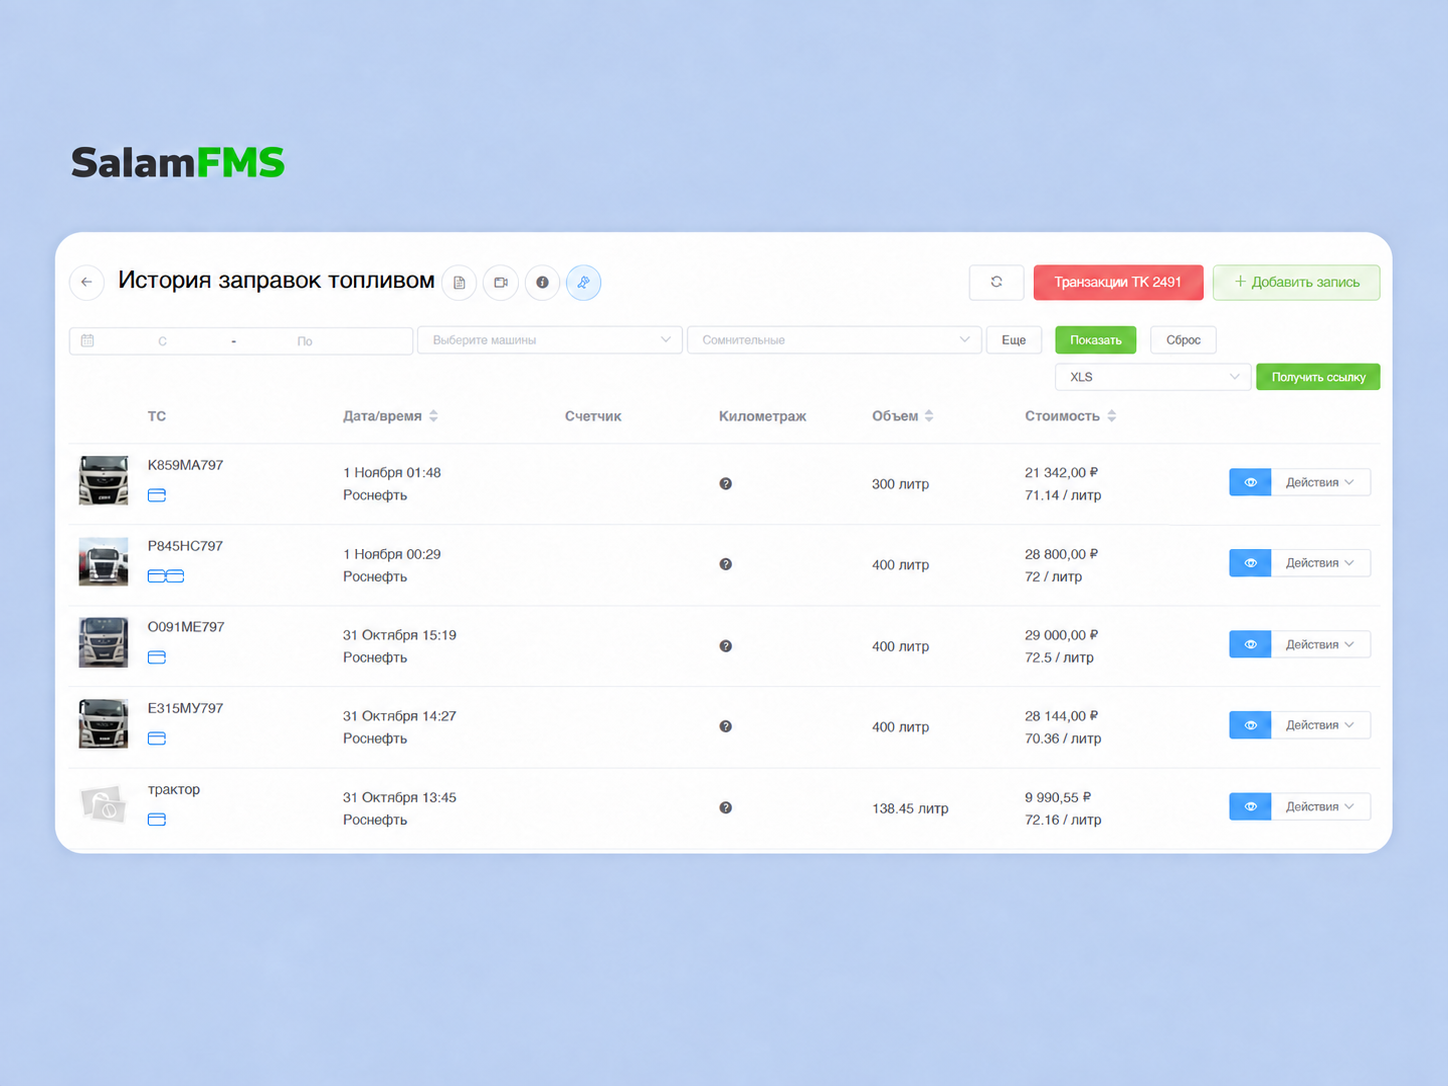Screen dimensions: 1448x1086
Task: Open the video camera icon beside the title
Action: pyautogui.click(x=501, y=283)
